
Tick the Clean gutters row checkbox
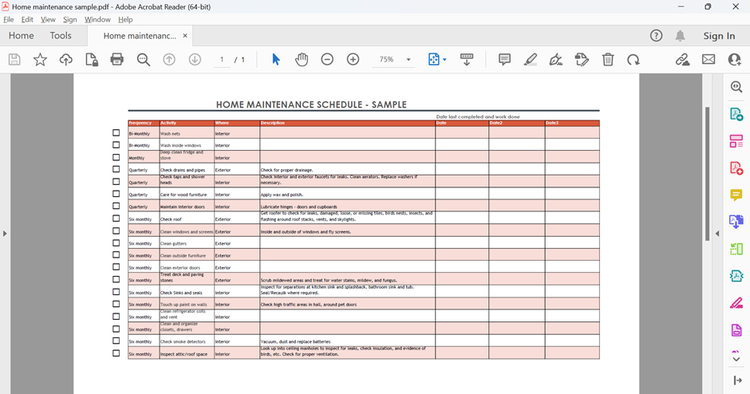tap(116, 242)
